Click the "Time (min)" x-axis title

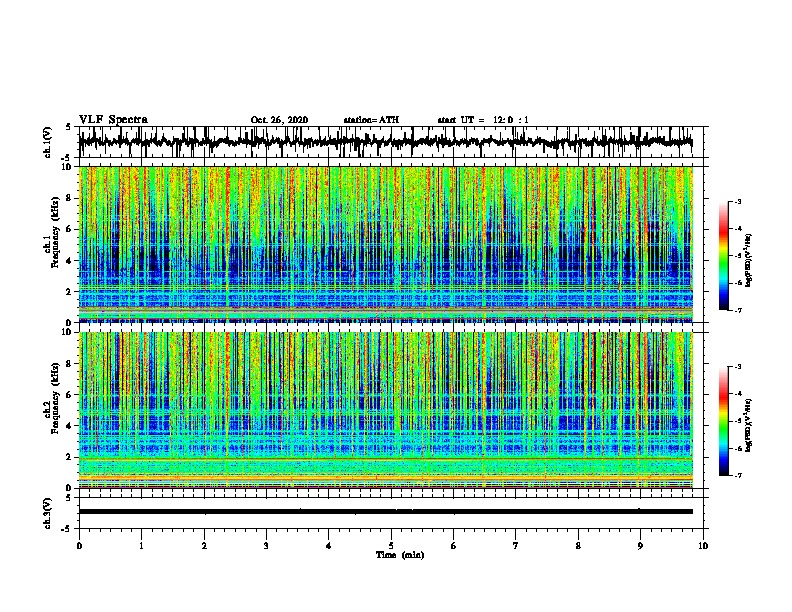pyautogui.click(x=400, y=555)
